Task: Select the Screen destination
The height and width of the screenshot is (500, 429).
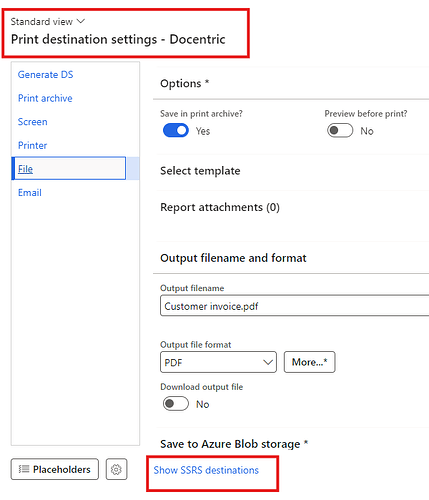Action: pos(33,122)
